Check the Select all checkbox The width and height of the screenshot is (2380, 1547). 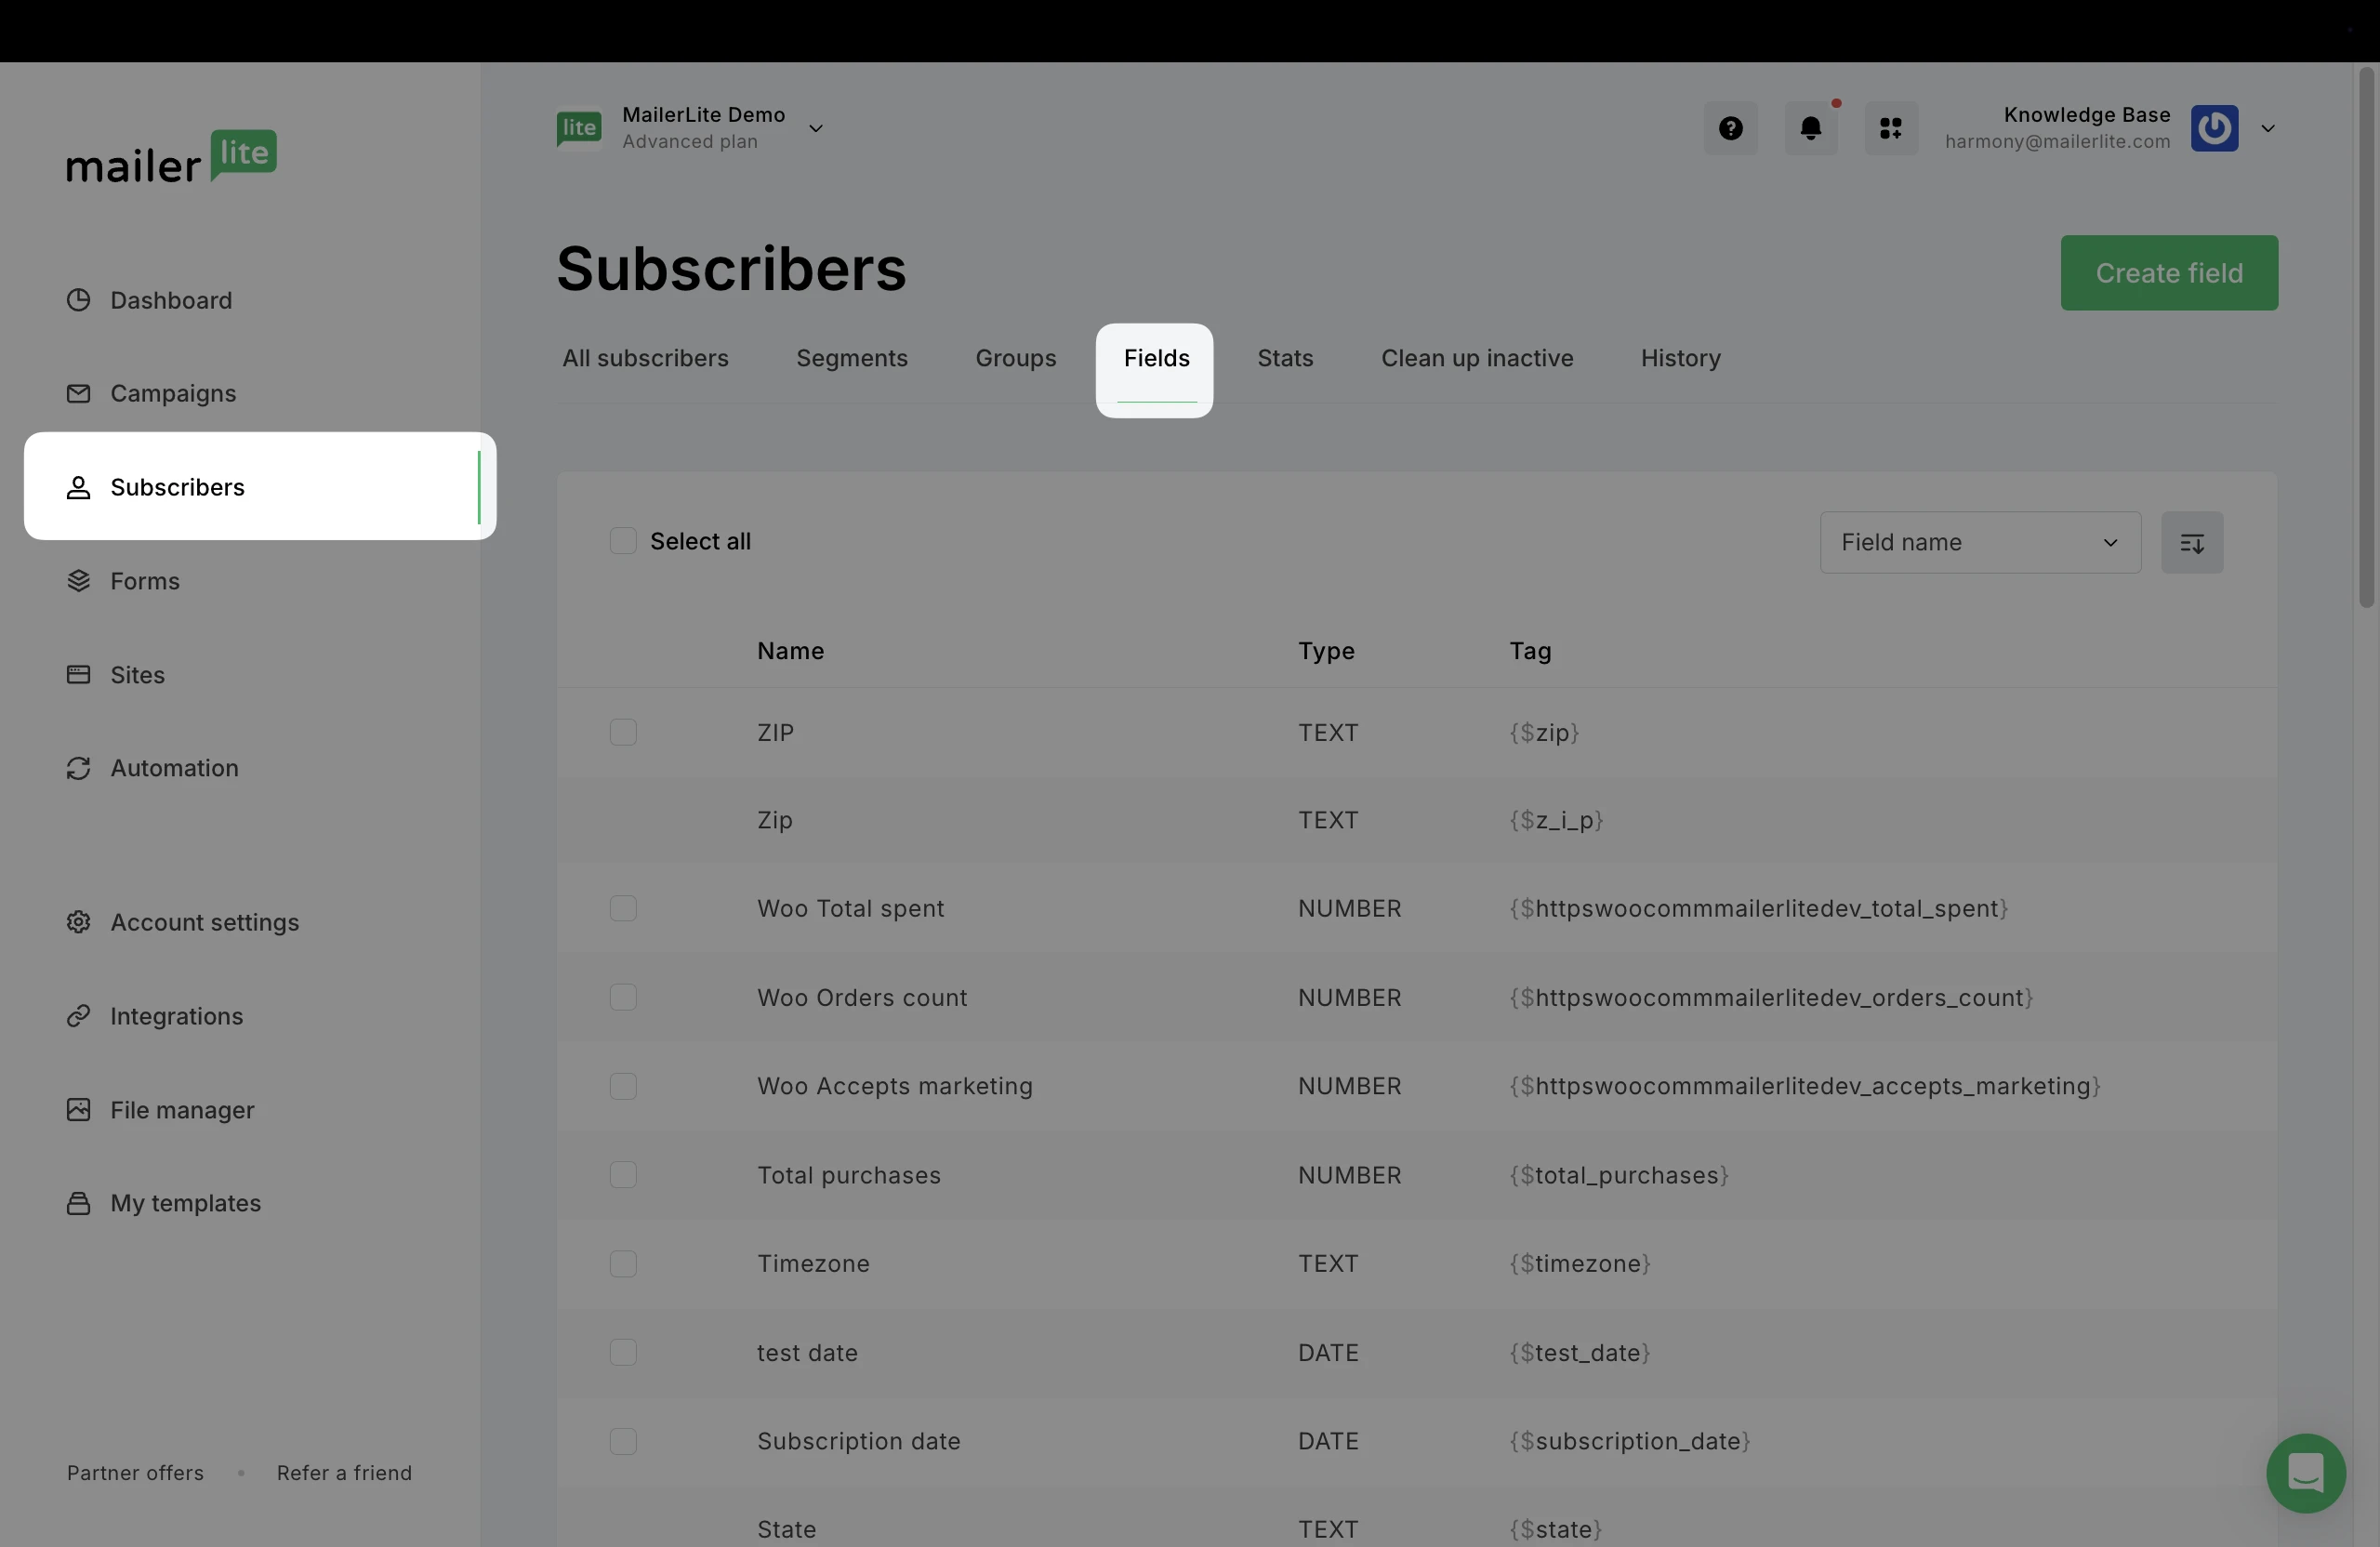pos(623,541)
